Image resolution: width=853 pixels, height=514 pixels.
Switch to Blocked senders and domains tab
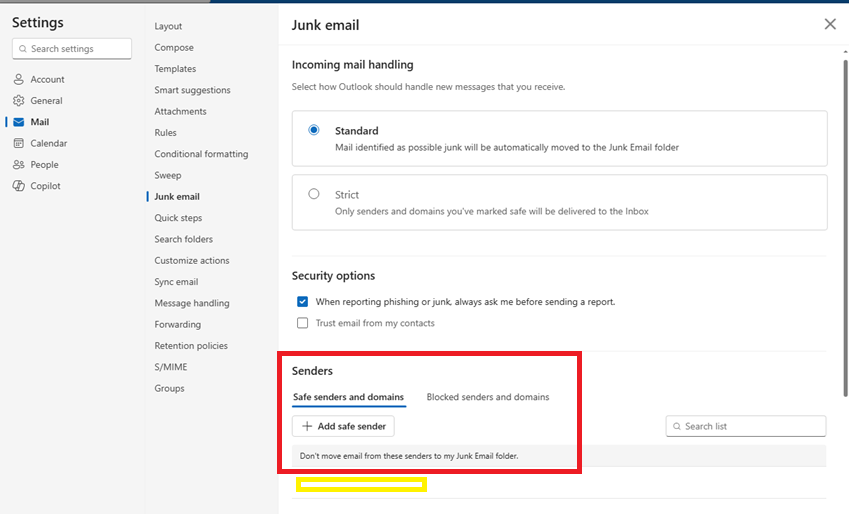[x=488, y=397]
